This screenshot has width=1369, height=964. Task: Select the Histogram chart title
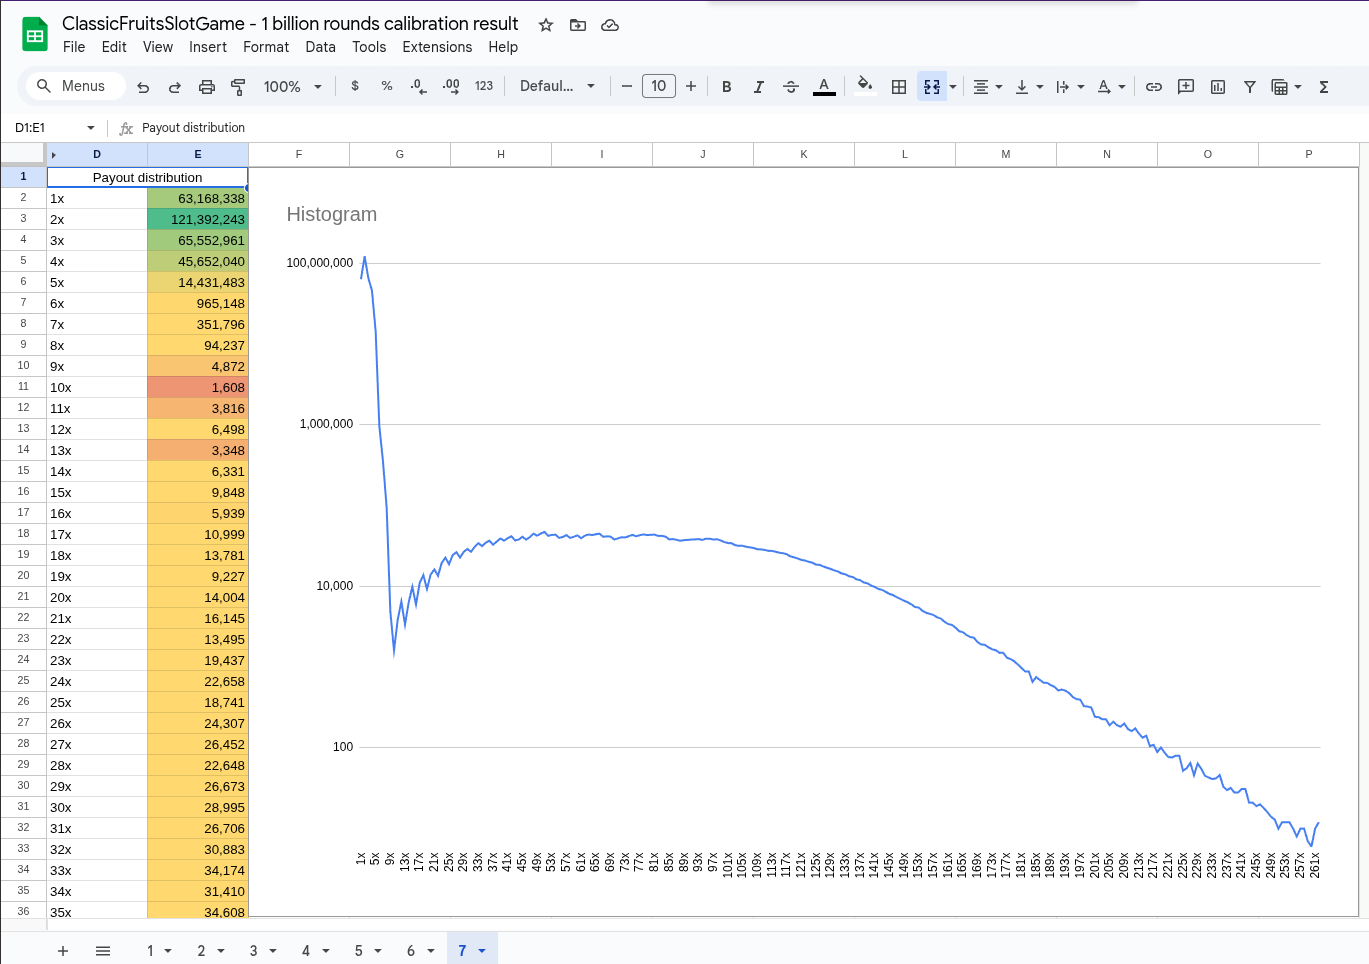pyautogui.click(x=332, y=214)
